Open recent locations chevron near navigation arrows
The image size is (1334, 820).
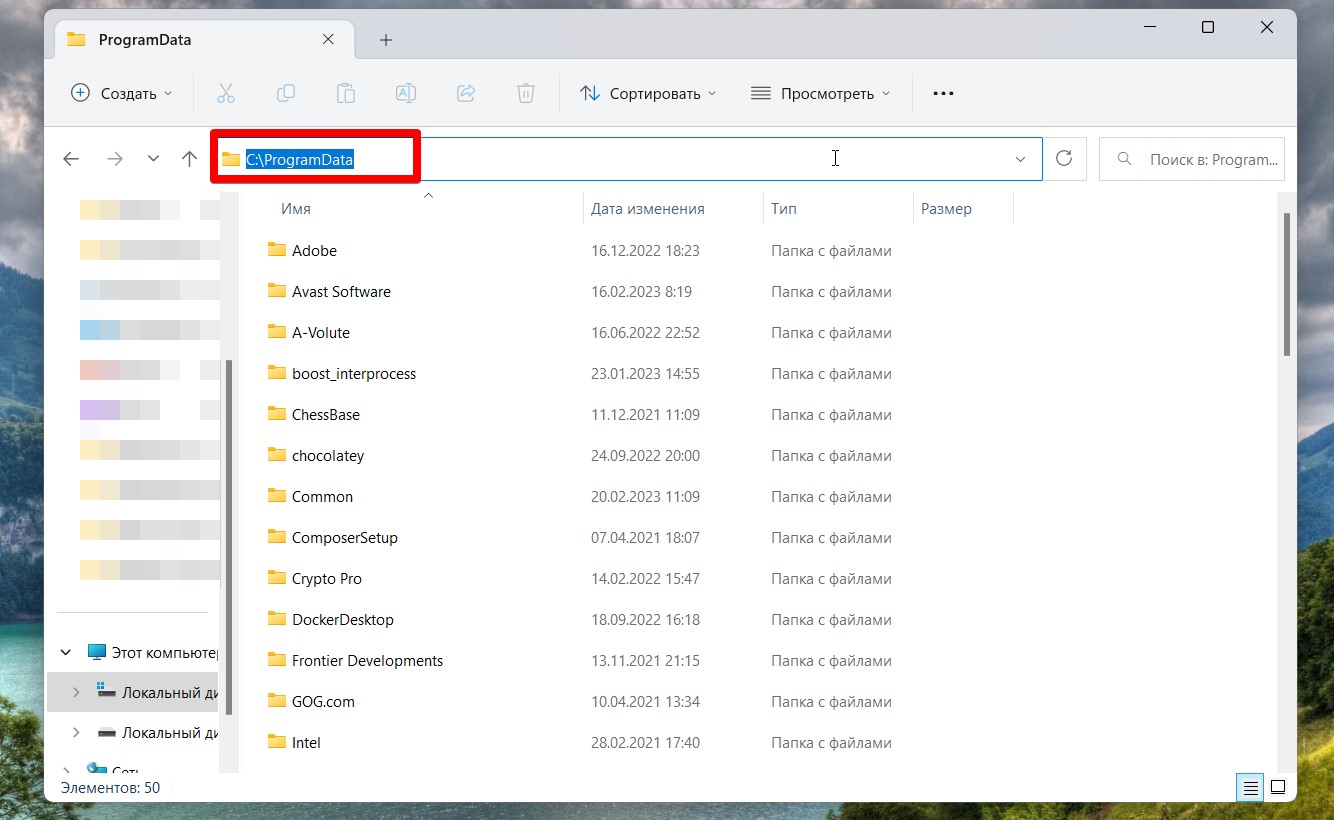(153, 159)
